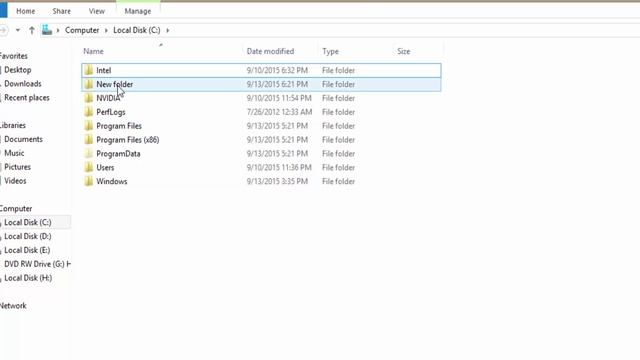Viewport: 640px width, 360px height.
Task: Select Computer in the navigation pane
Action: point(16,209)
